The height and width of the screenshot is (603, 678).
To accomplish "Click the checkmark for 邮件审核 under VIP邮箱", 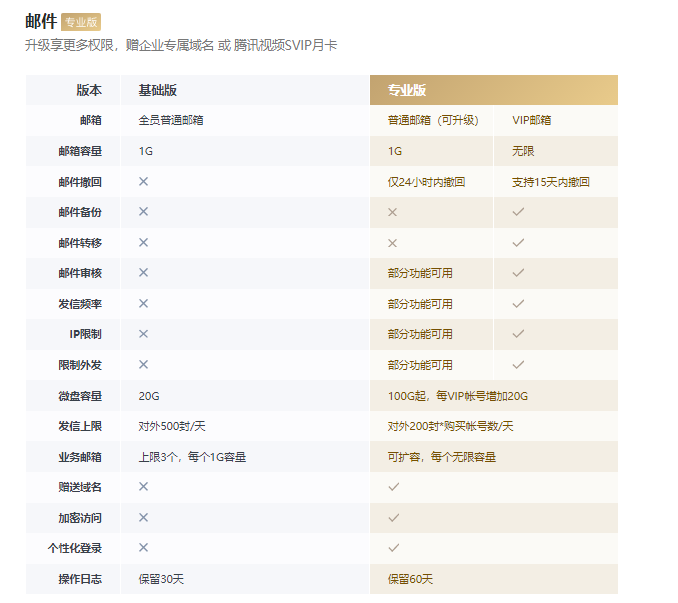I will click(x=518, y=272).
